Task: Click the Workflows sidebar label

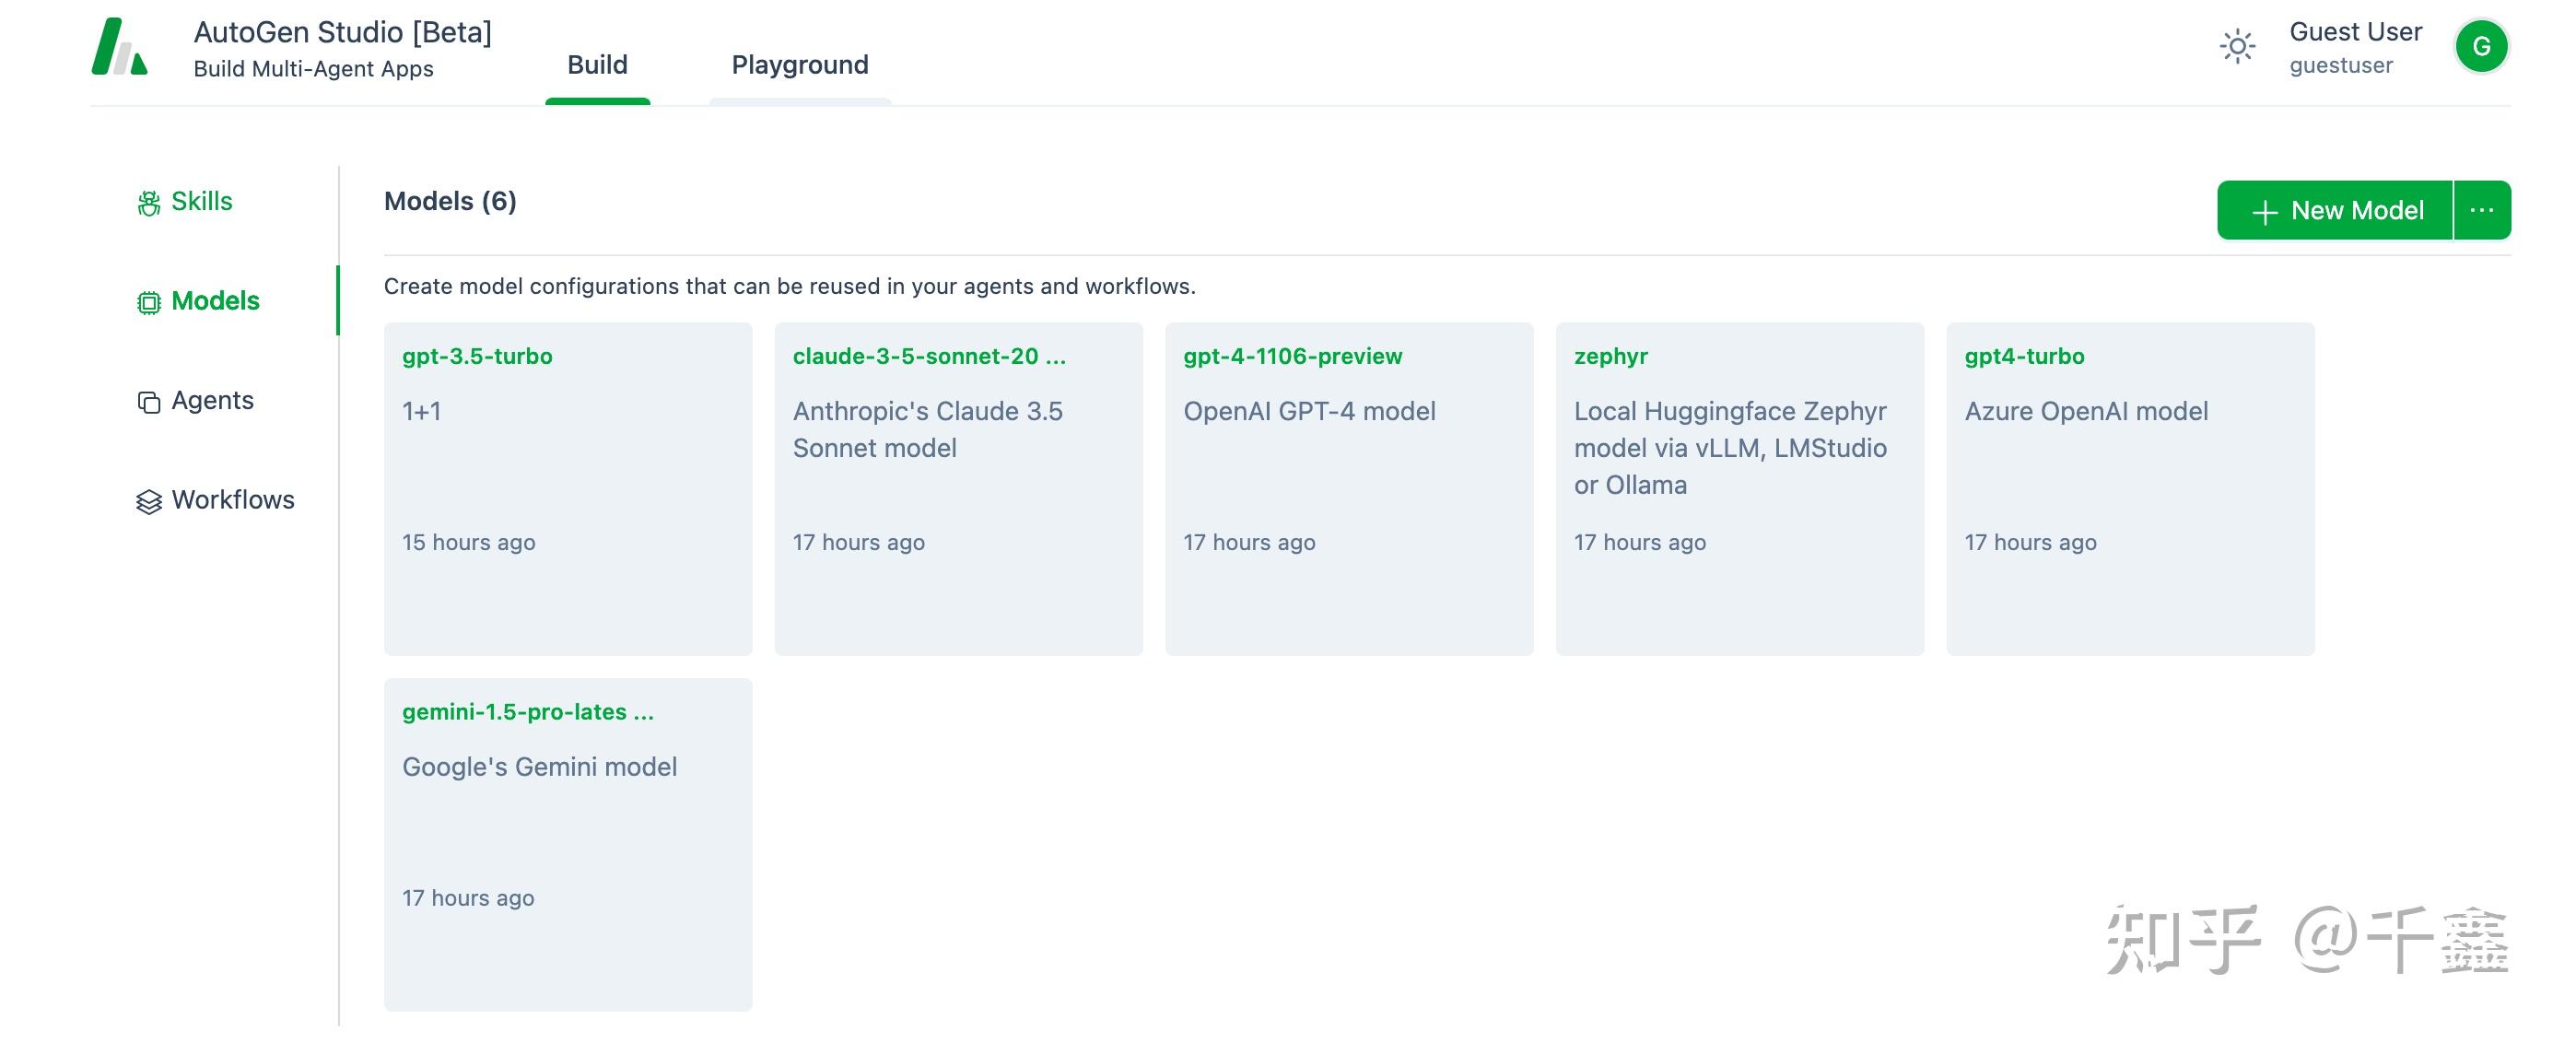Action: click(x=233, y=500)
